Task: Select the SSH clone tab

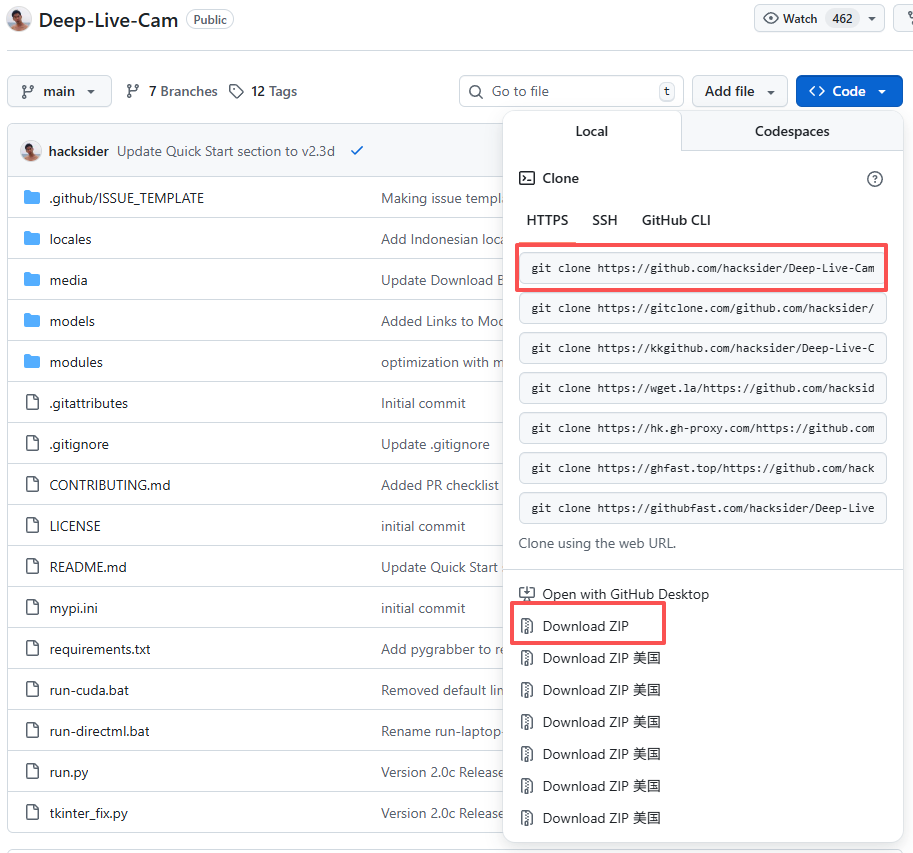Action: (604, 221)
